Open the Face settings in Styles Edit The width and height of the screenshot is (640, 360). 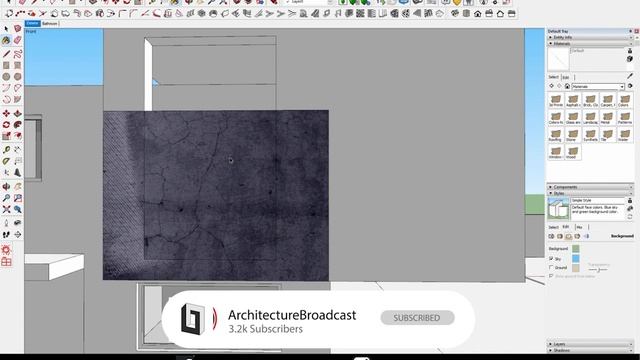560,236
